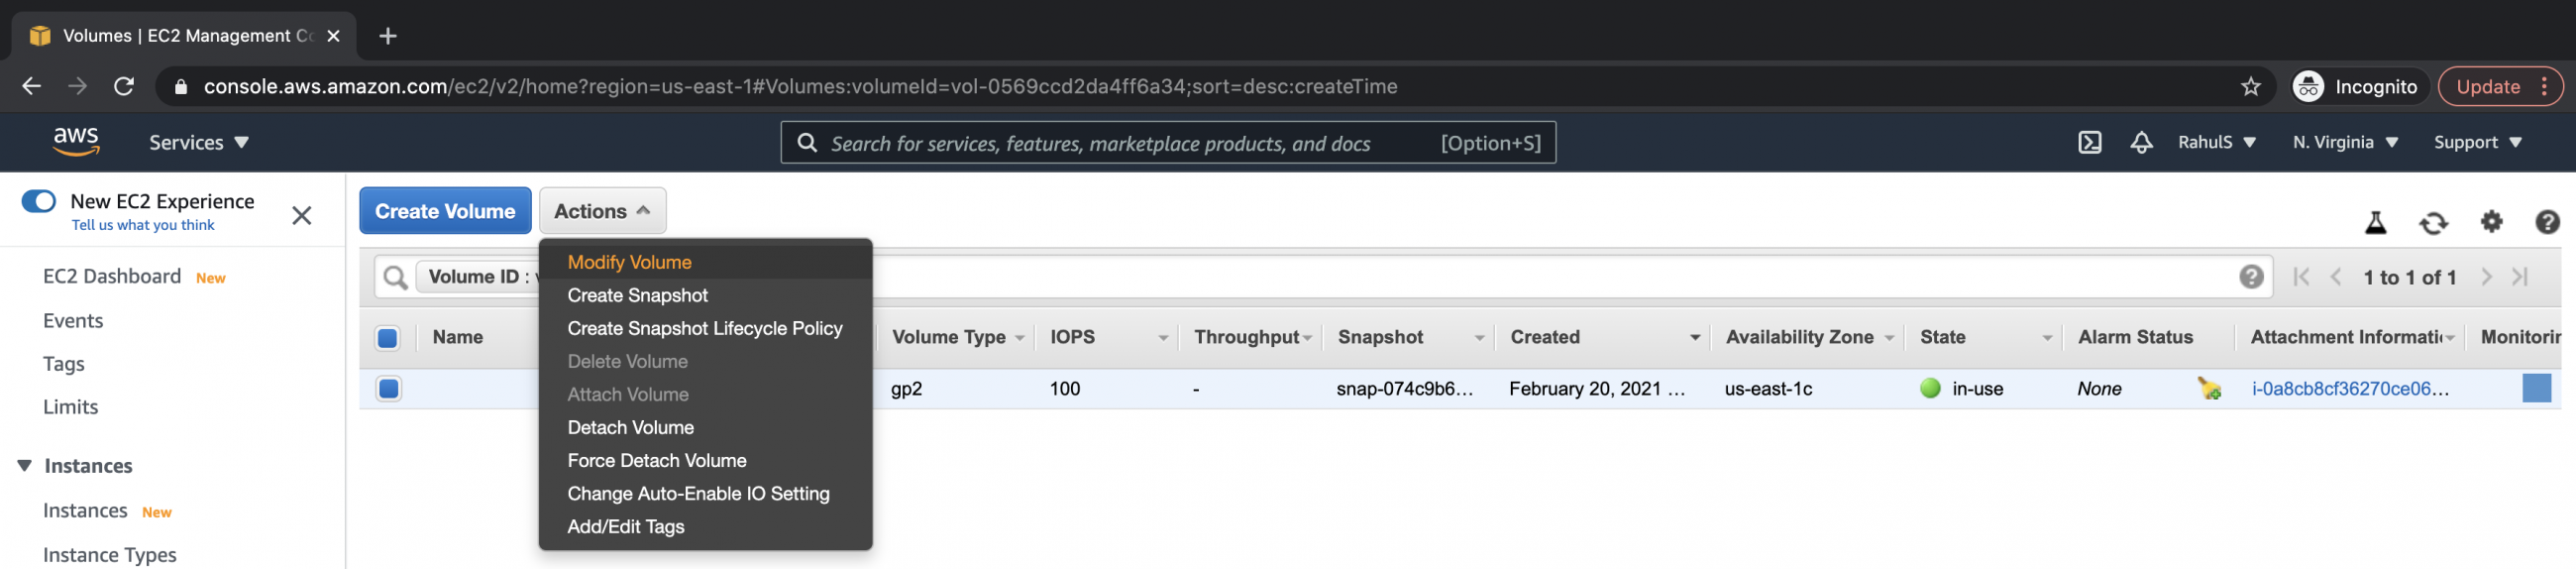Close the New EC2 Experience banner

tap(302, 215)
